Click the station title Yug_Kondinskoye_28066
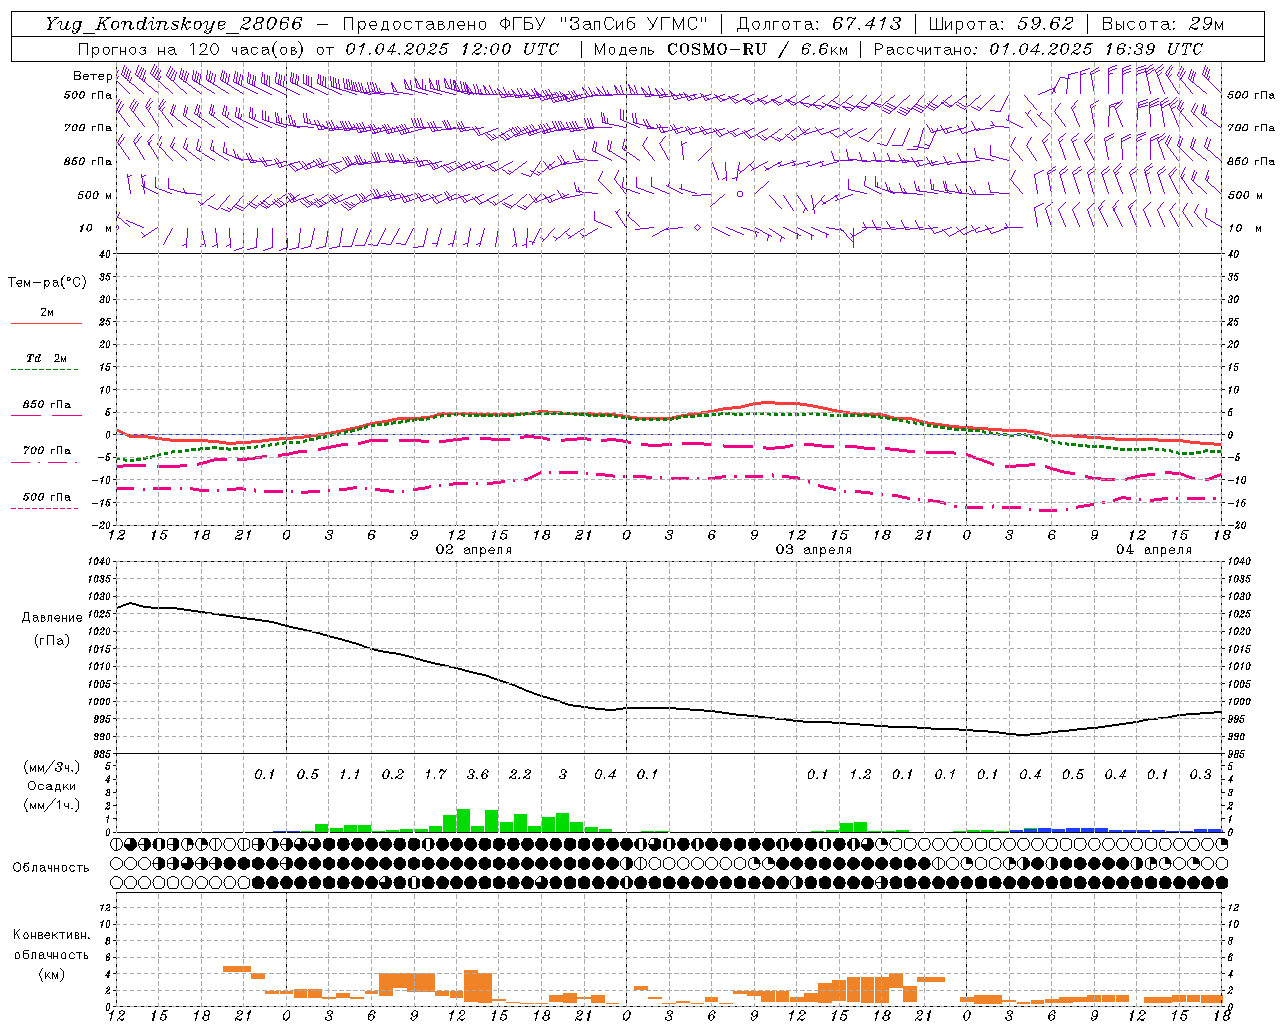 [174, 24]
